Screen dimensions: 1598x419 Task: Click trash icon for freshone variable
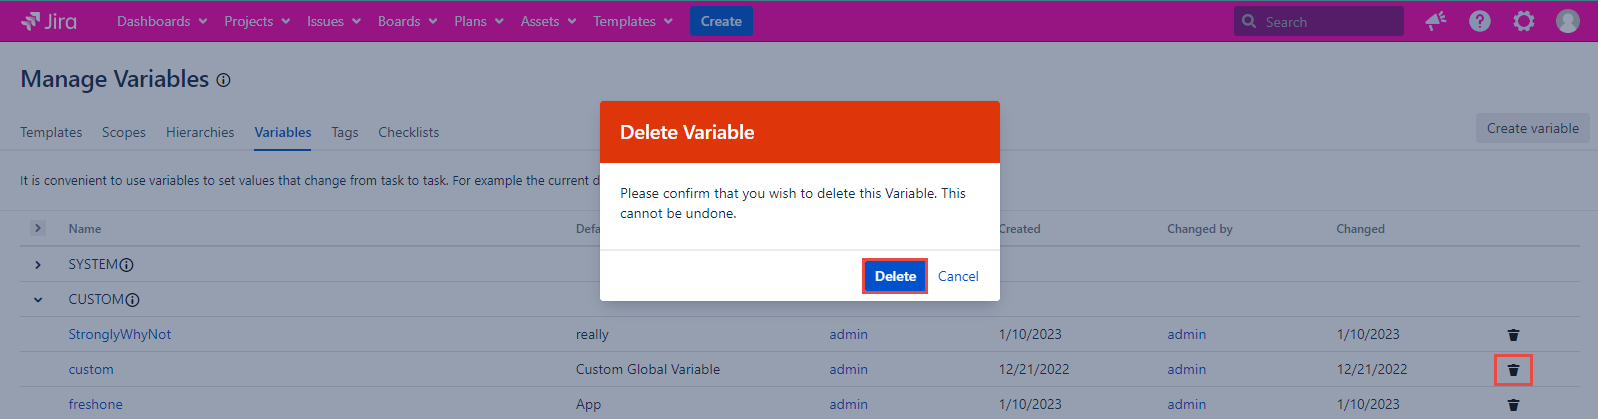[x=1513, y=405]
